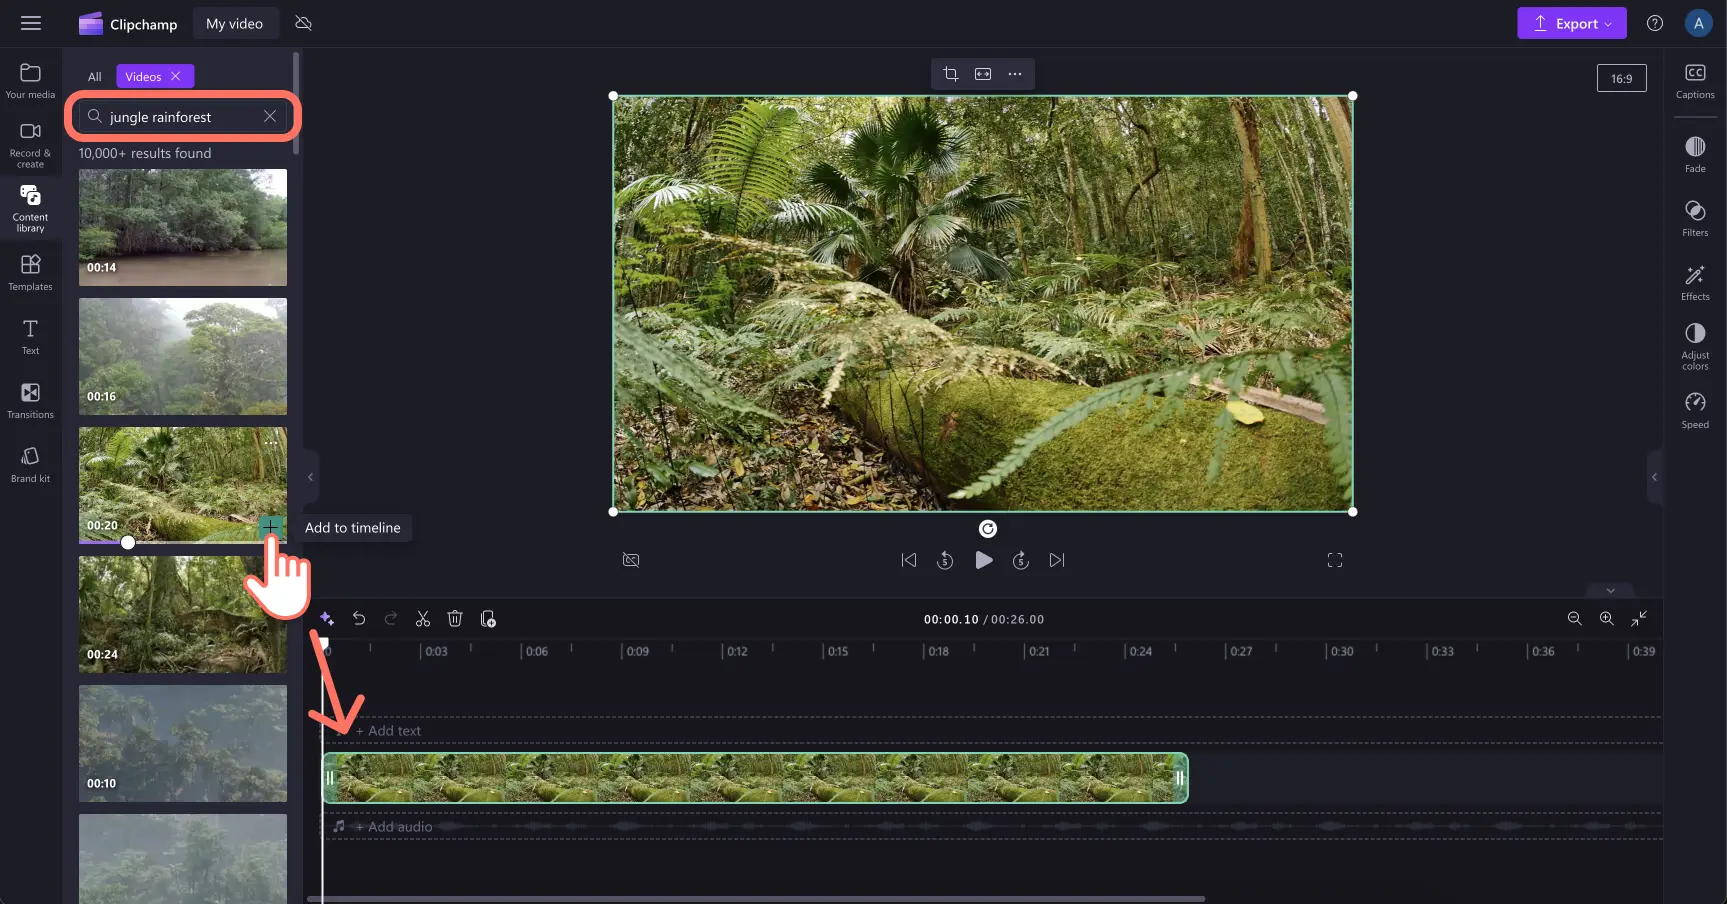Click the 00:20 thumbnail scrub slider
The image size is (1727, 904).
point(128,542)
